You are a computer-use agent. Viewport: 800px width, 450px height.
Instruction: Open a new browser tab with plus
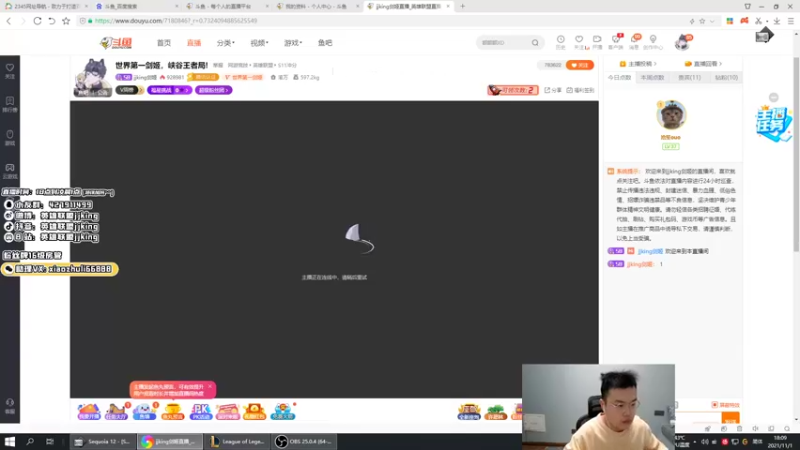tap(462, 6)
